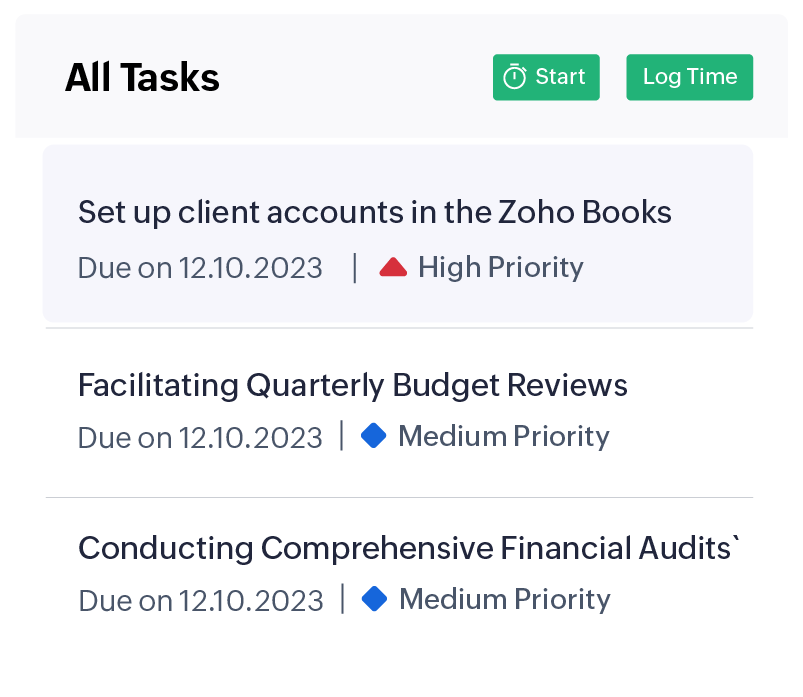Click due date under Comprehensive Financial Audits
The width and height of the screenshot is (803, 697).
click(x=200, y=600)
